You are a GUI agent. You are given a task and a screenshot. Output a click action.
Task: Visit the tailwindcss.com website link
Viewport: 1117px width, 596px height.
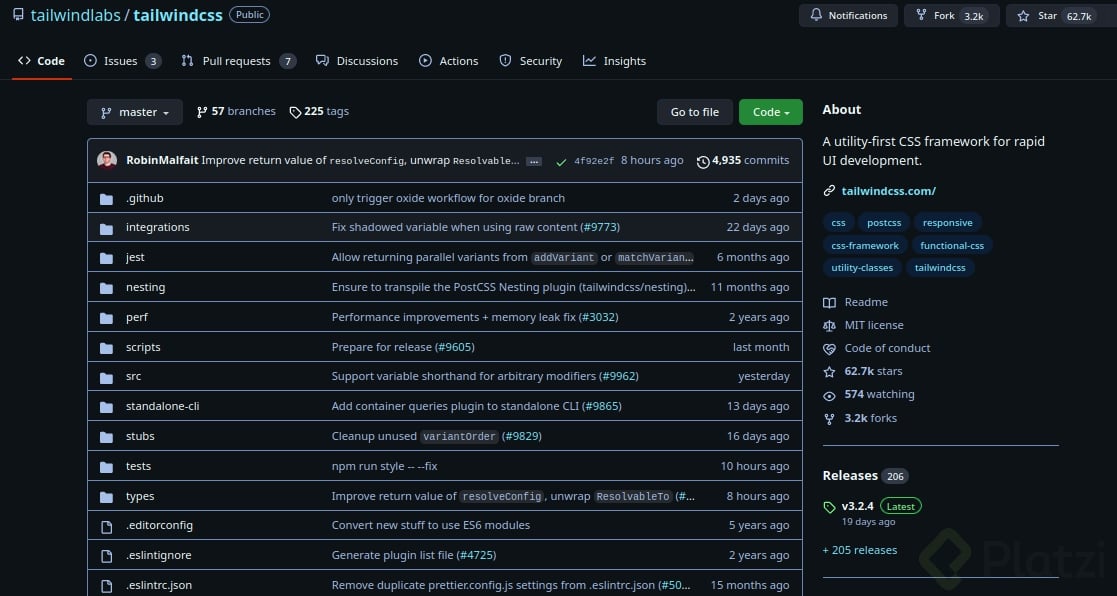[x=888, y=191]
